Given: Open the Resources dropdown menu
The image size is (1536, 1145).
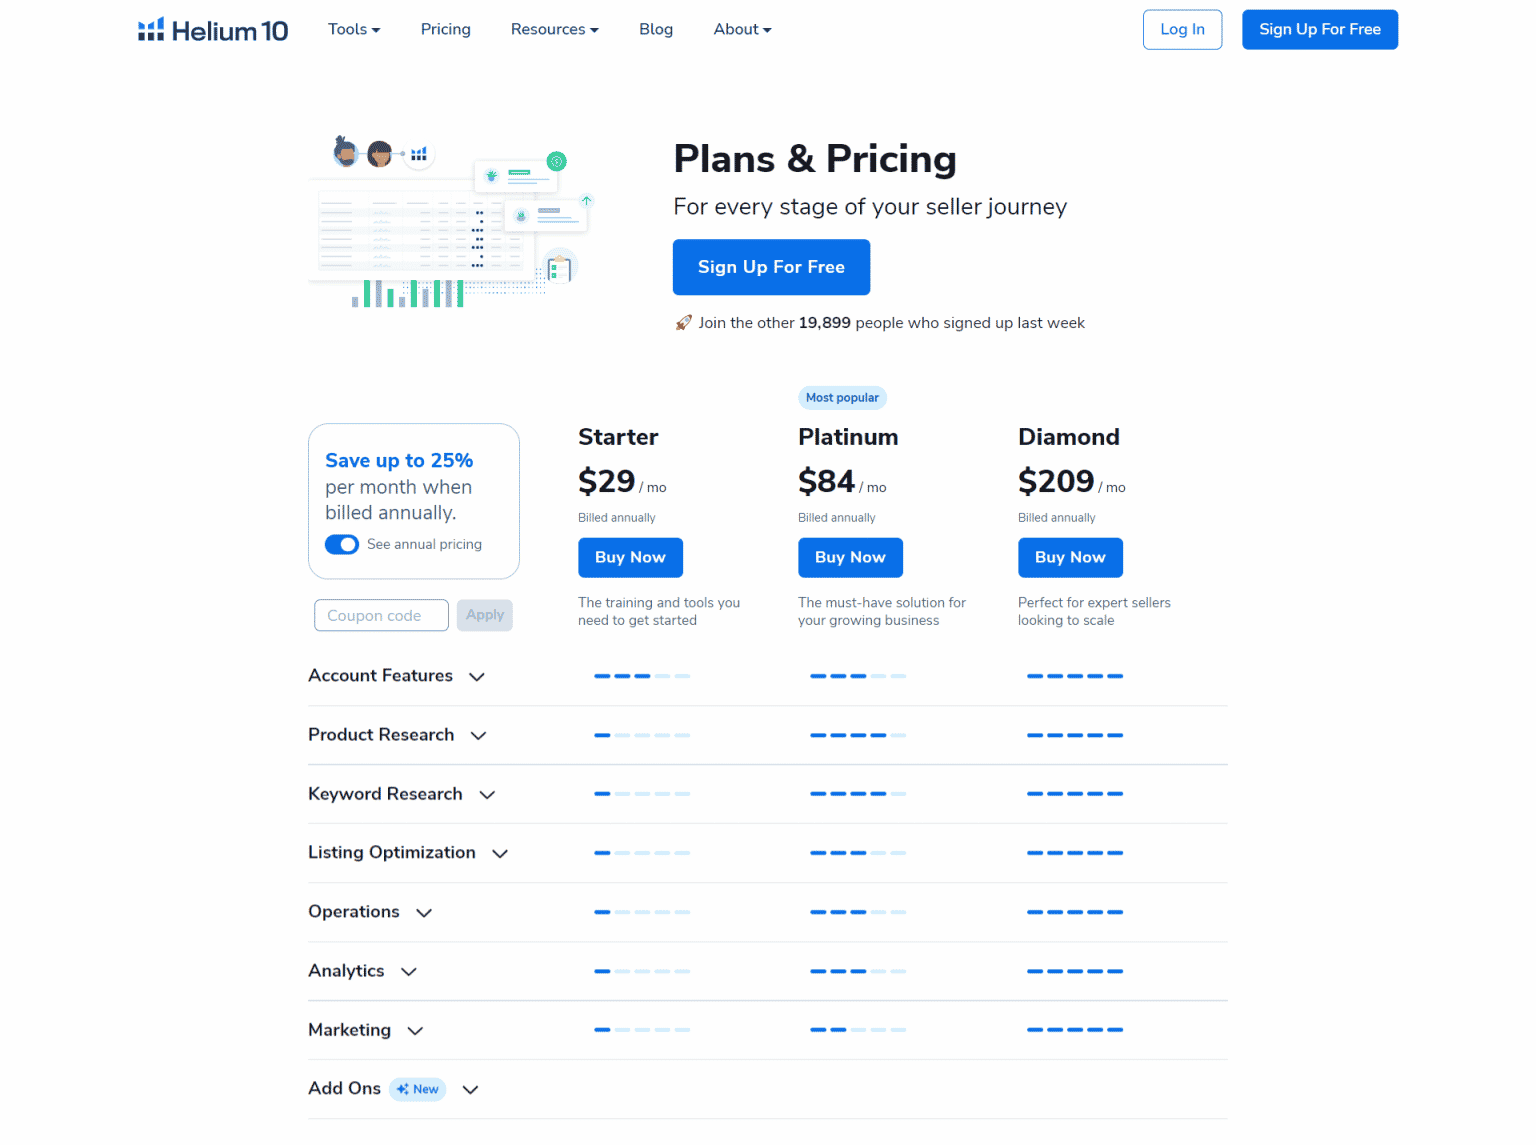Looking at the screenshot, I should click(x=554, y=30).
